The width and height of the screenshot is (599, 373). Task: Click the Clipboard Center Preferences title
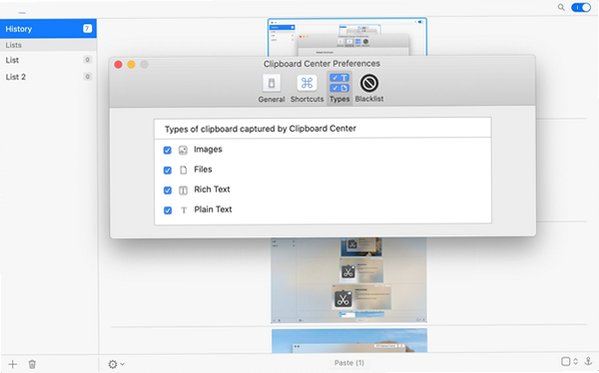pyautogui.click(x=322, y=63)
